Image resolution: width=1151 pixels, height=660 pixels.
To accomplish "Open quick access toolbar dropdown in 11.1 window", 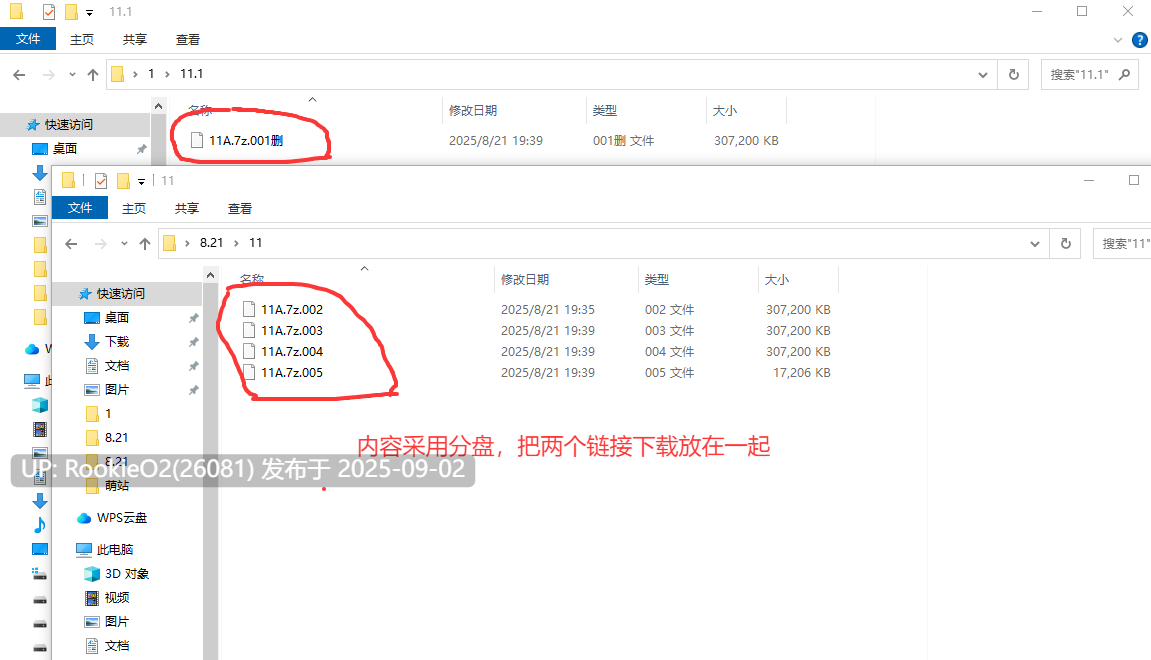I will point(89,12).
